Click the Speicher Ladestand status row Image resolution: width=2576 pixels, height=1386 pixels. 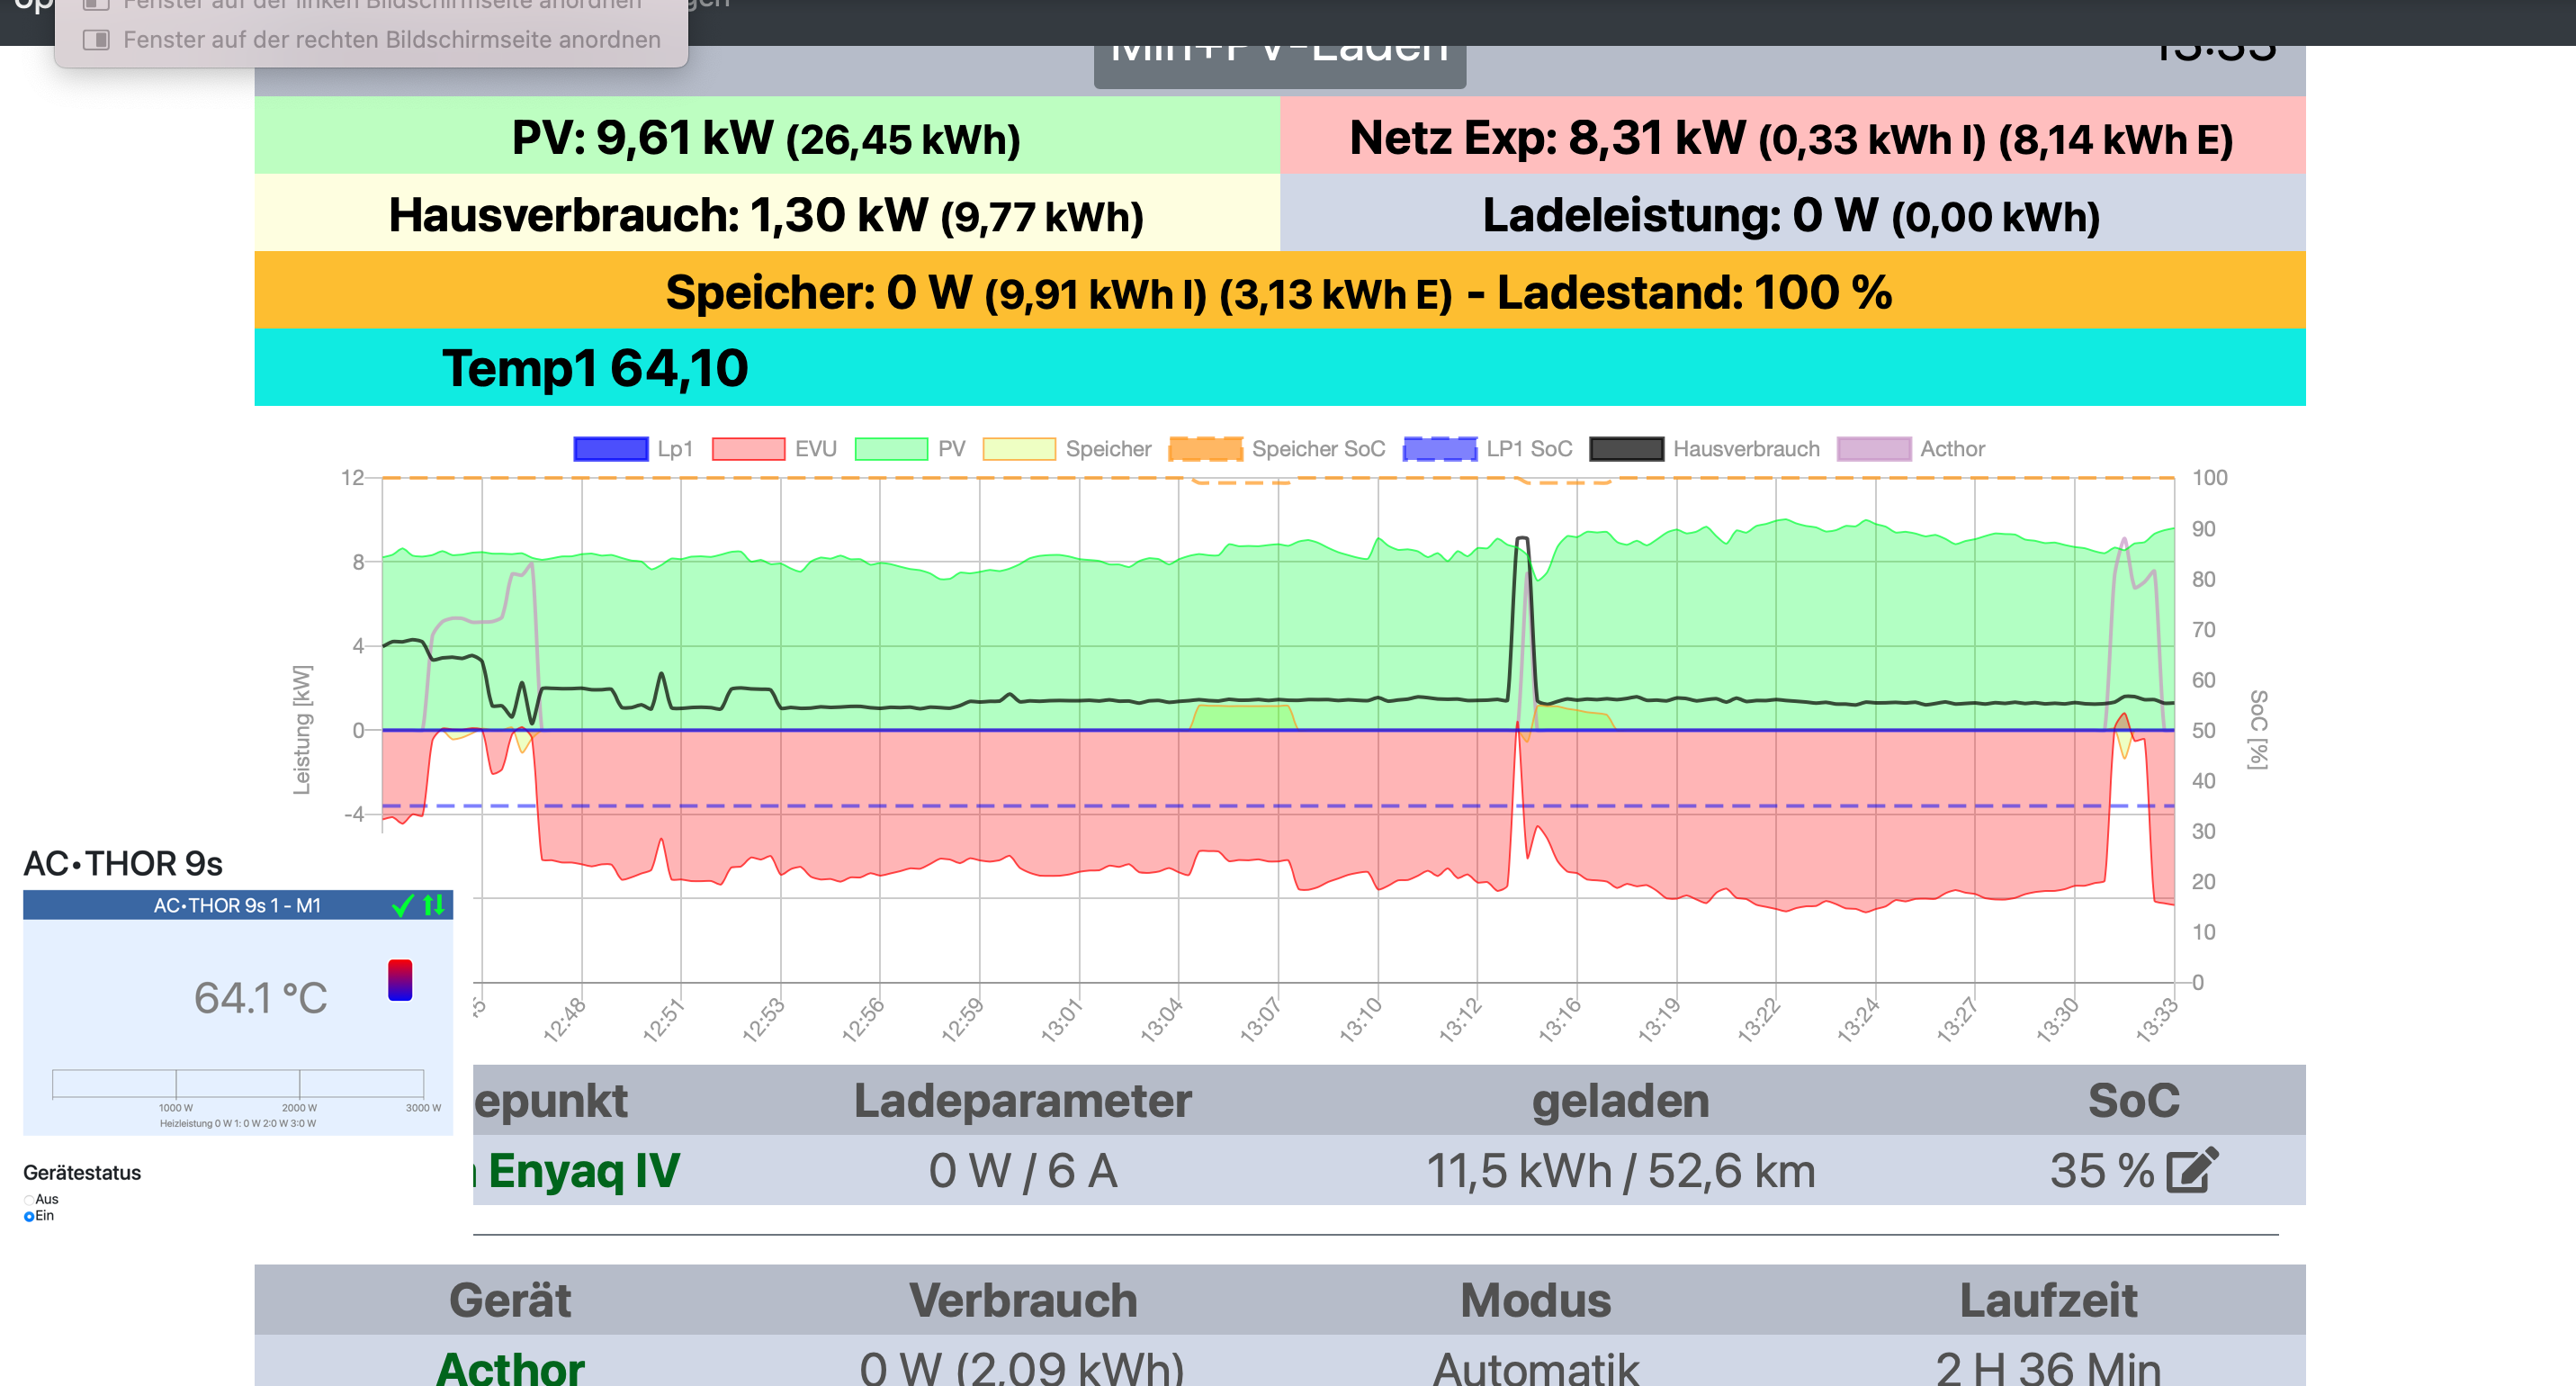tap(1279, 292)
